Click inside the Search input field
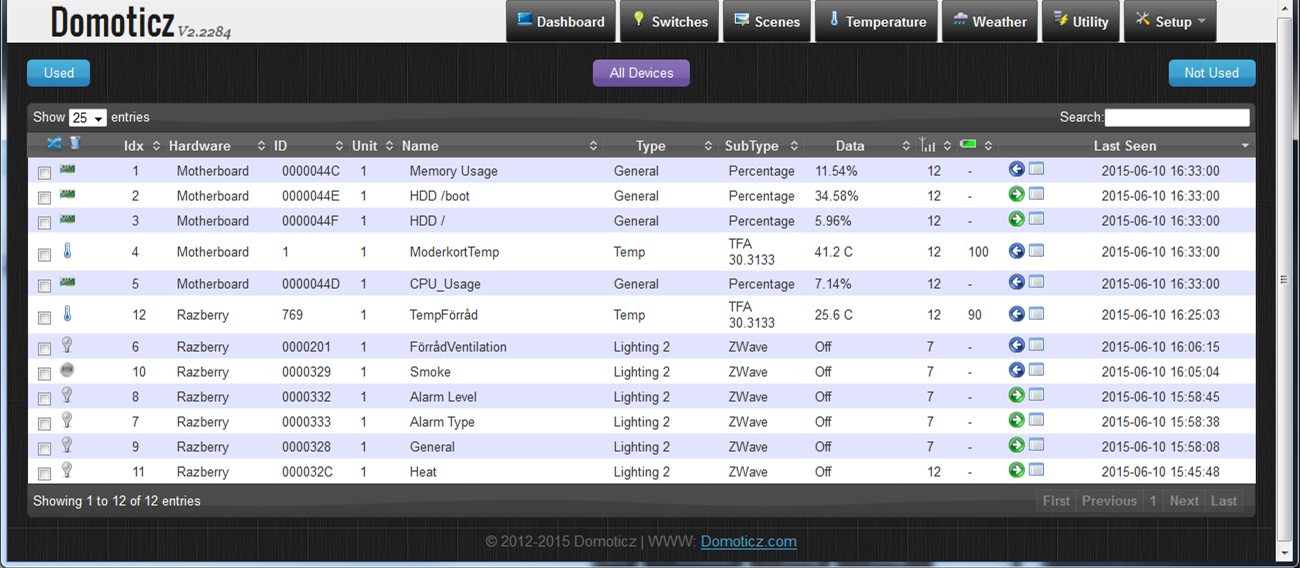1300x568 pixels. 1176,118
